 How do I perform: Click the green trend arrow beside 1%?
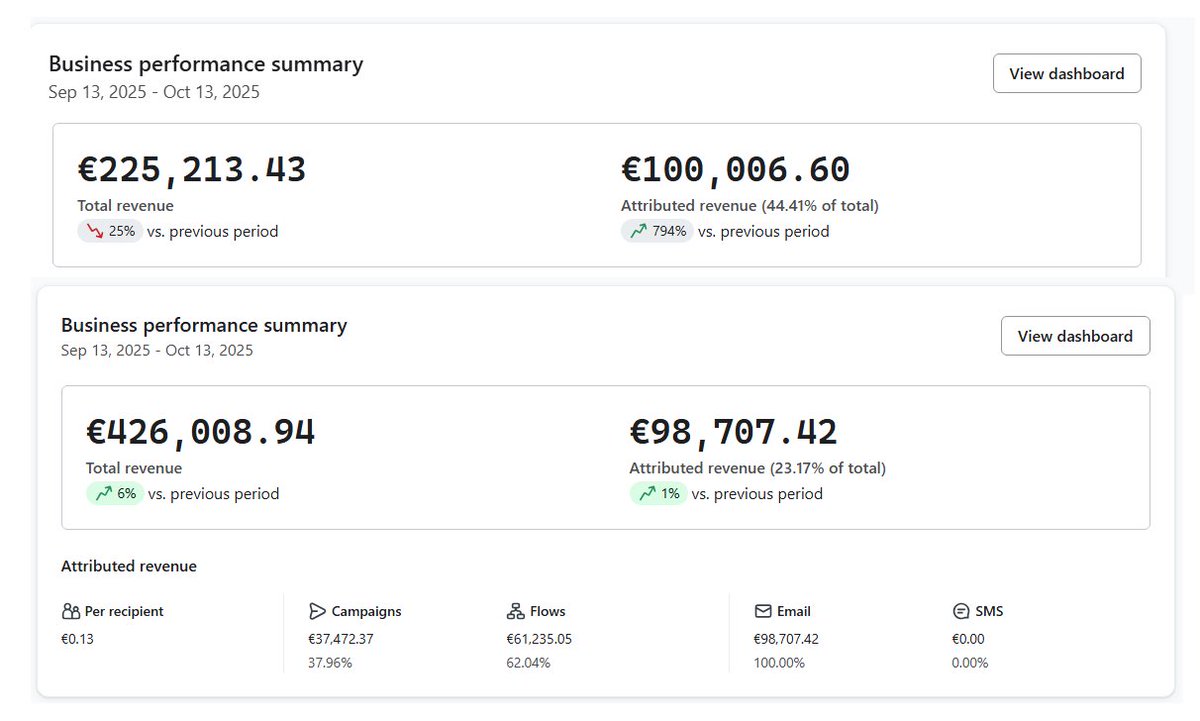(647, 493)
